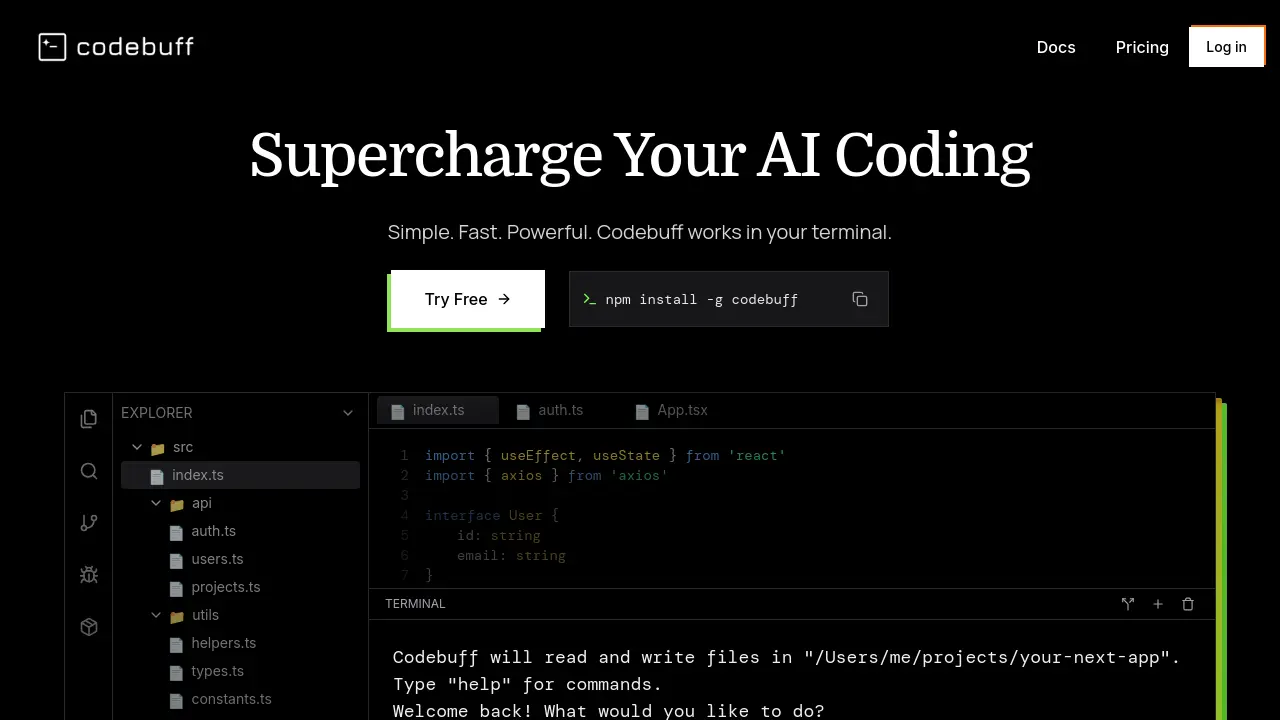This screenshot has height=720, width=1280.
Task: Click the Log in button
Action: coord(1226,47)
